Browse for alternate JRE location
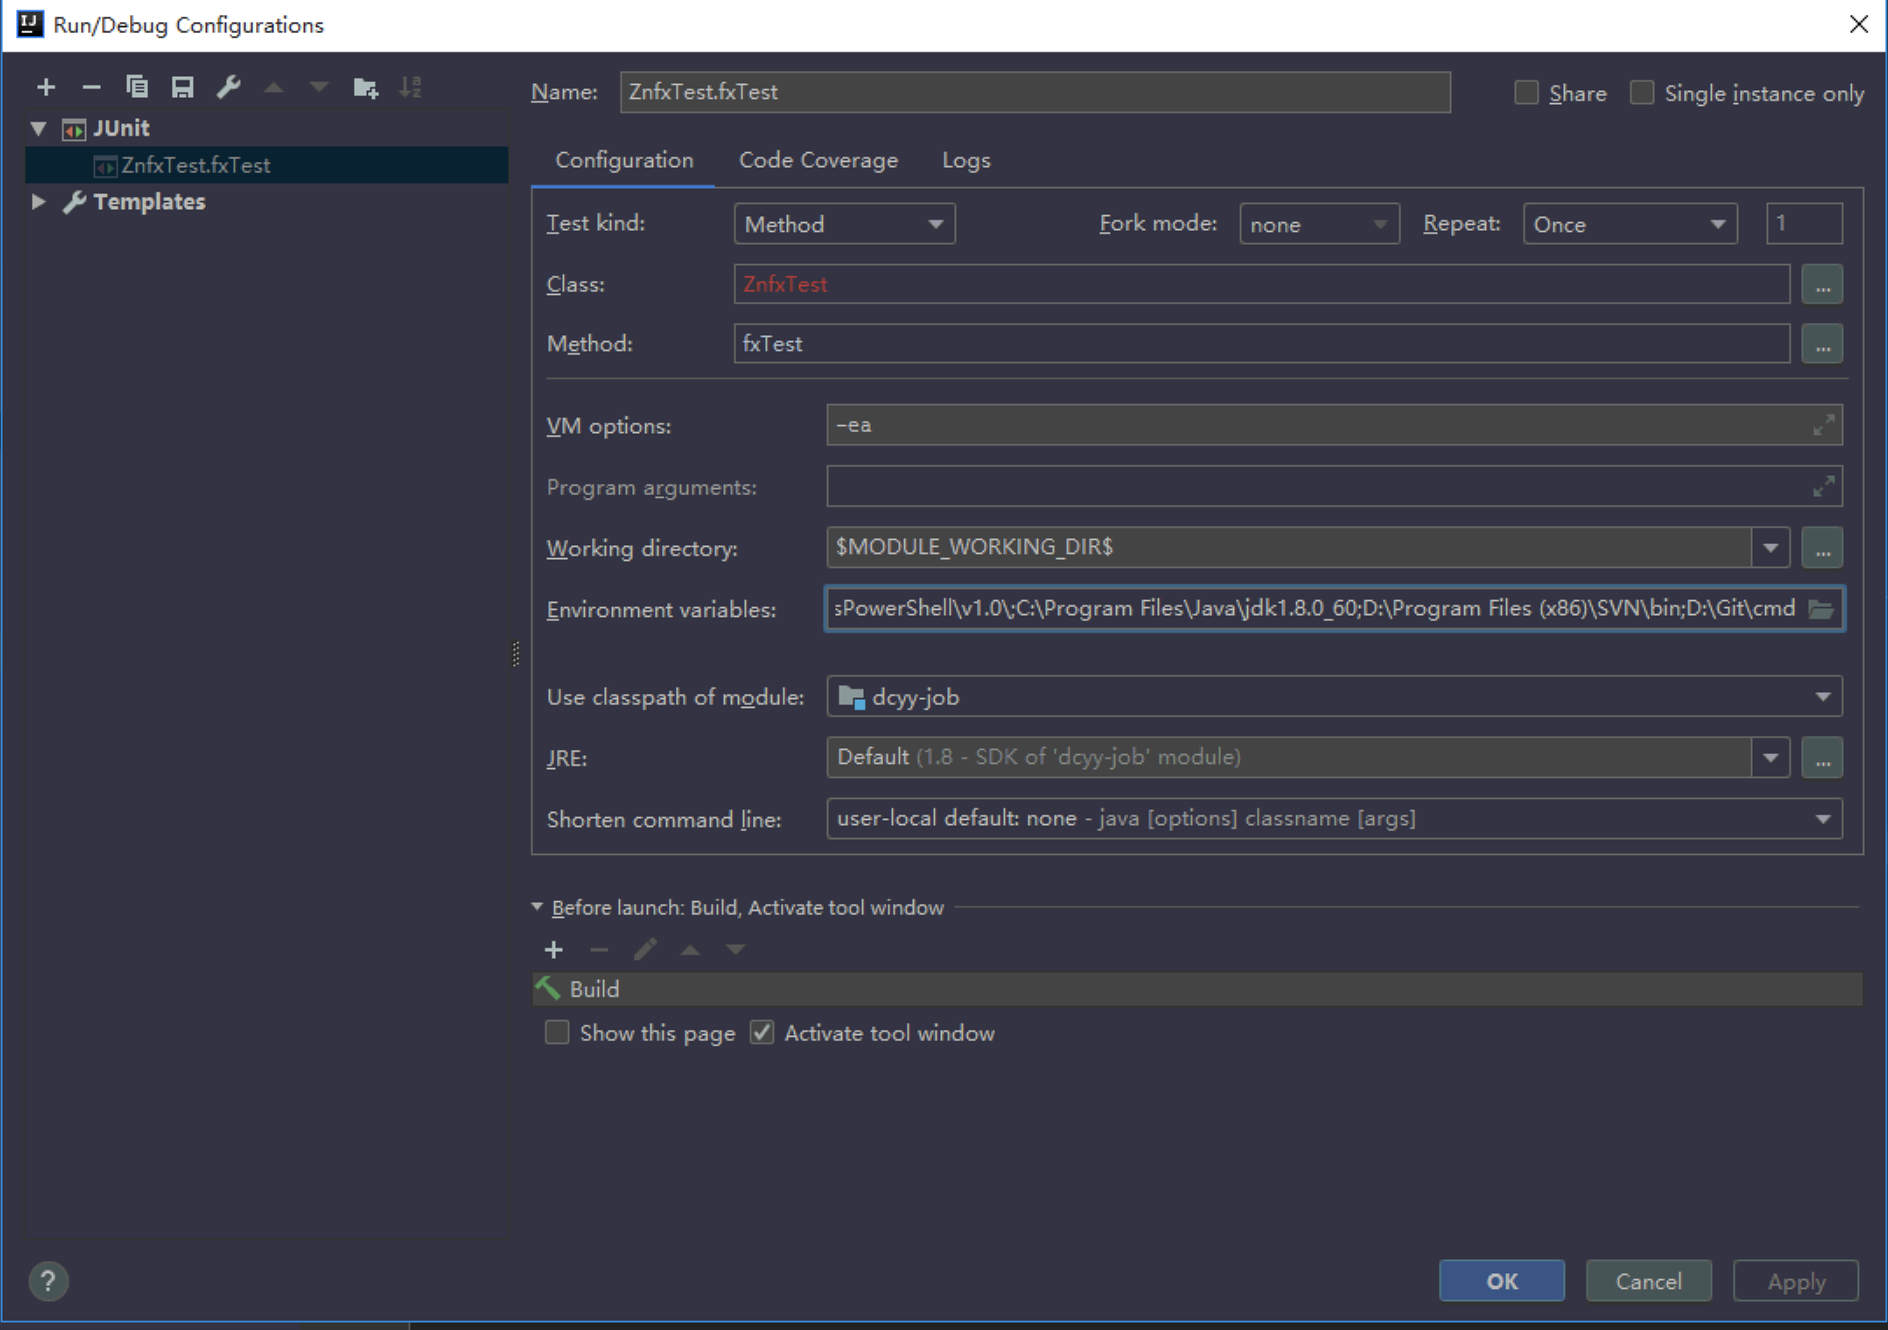This screenshot has width=1888, height=1330. 1822,758
